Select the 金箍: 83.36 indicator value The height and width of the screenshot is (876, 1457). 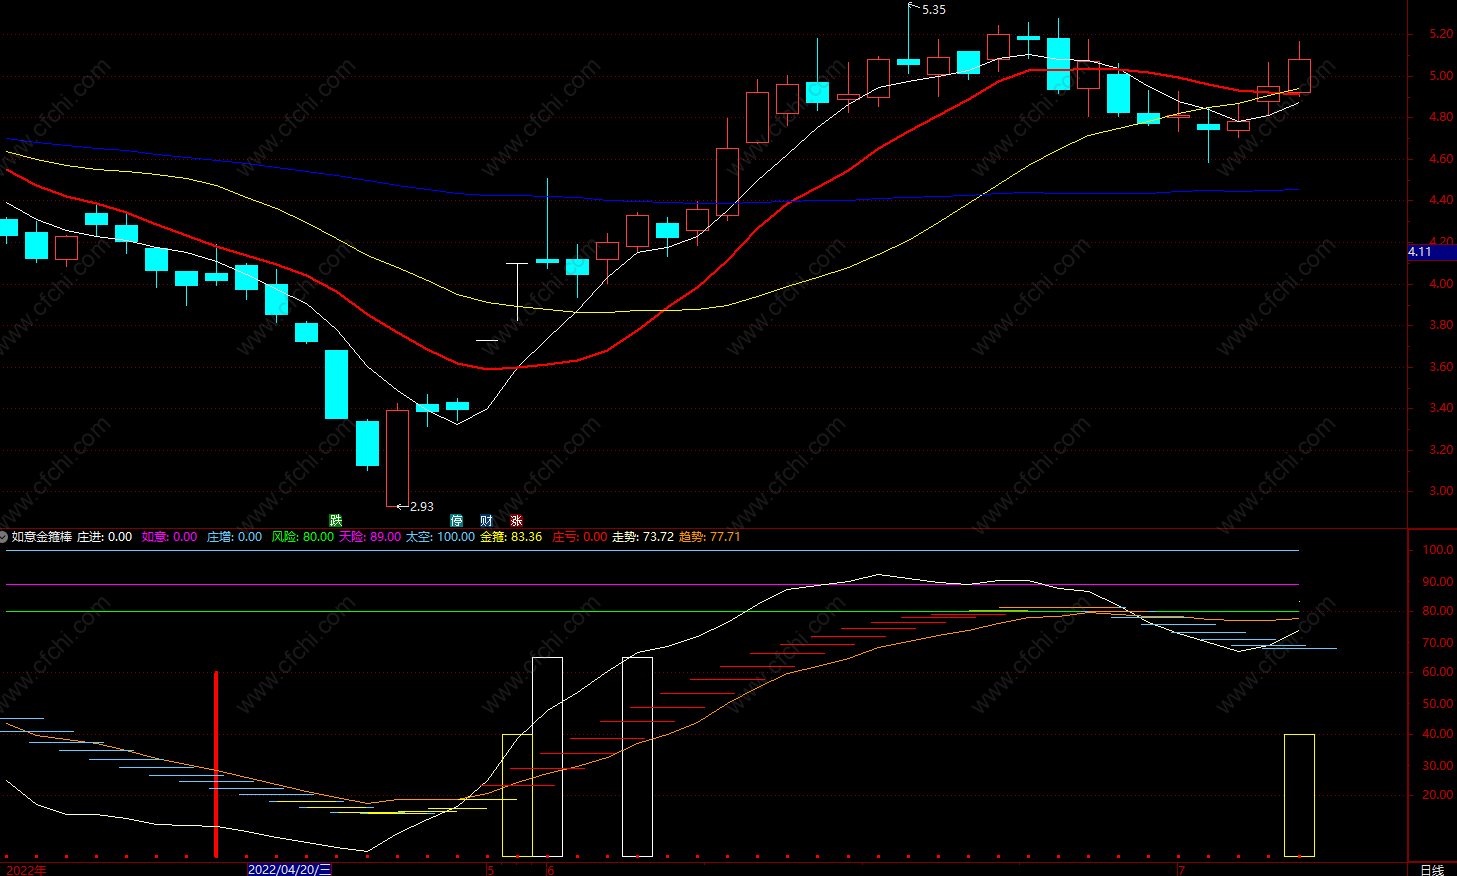click(x=511, y=537)
